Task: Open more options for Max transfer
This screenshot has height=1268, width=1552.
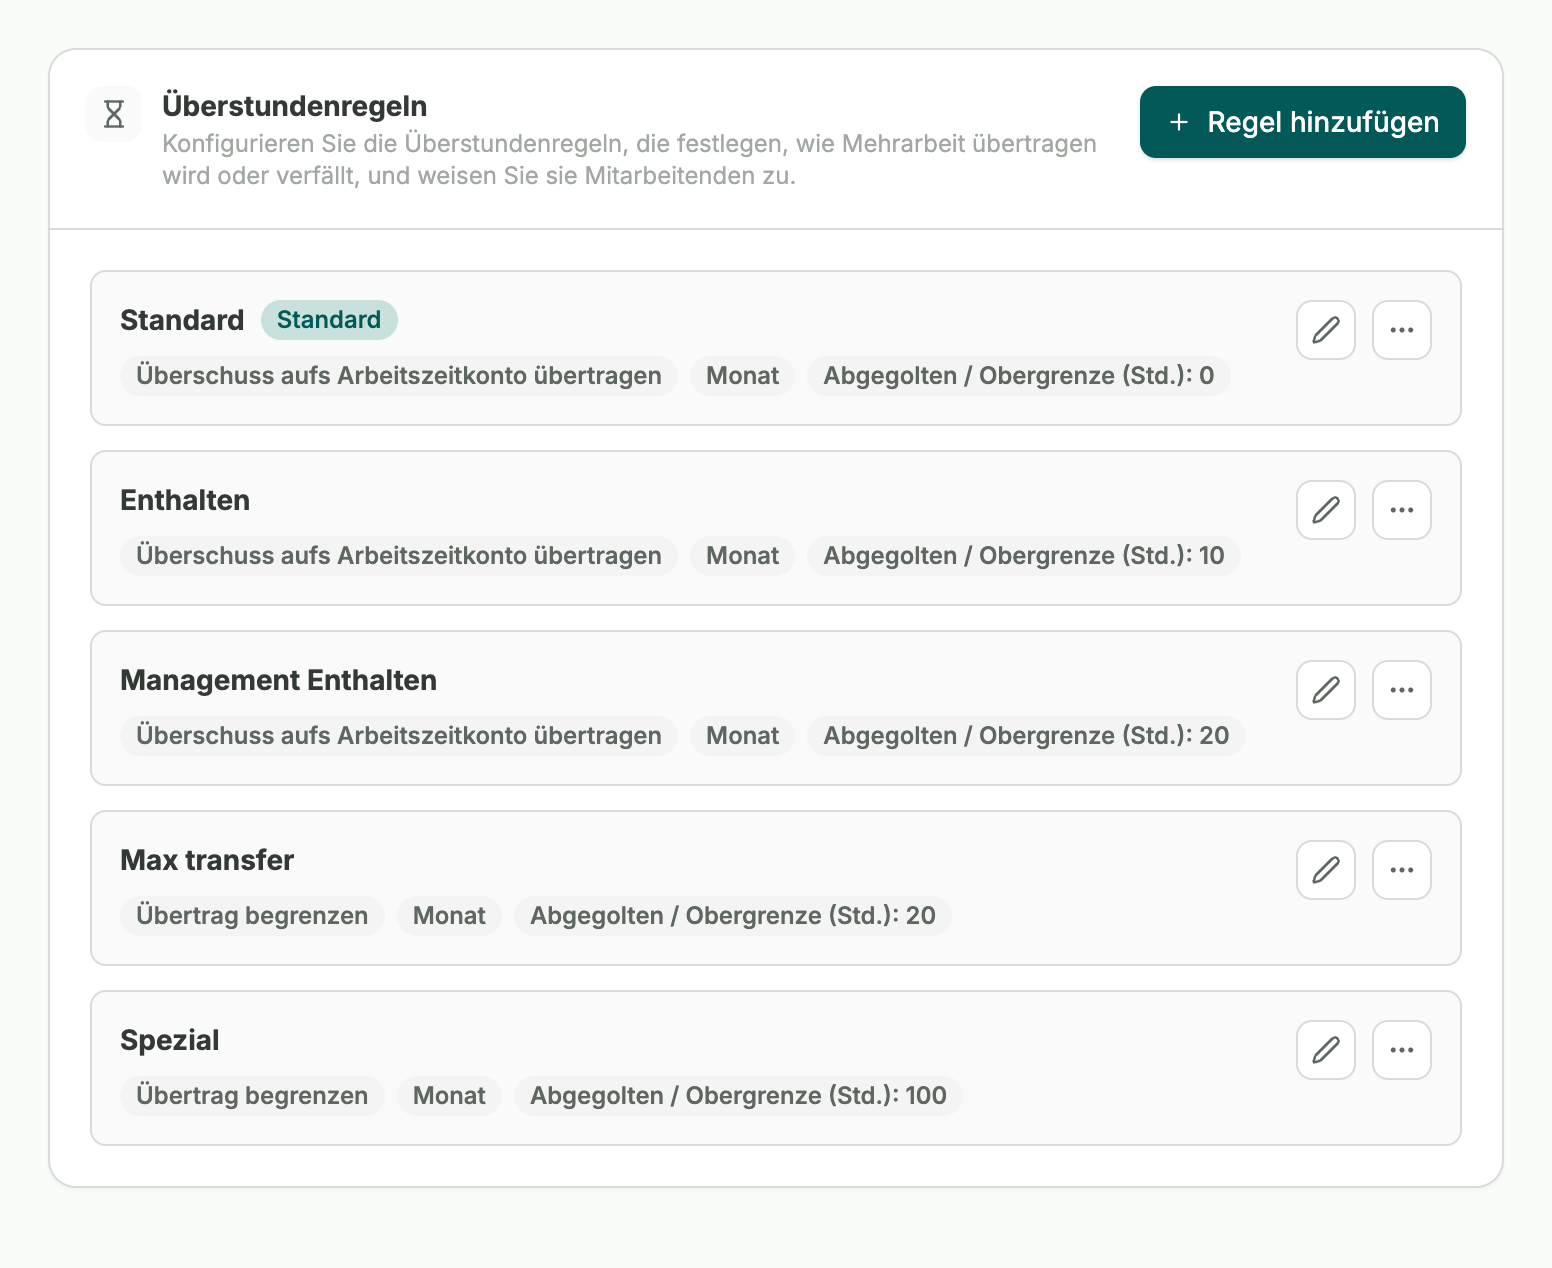Action: pyautogui.click(x=1402, y=870)
